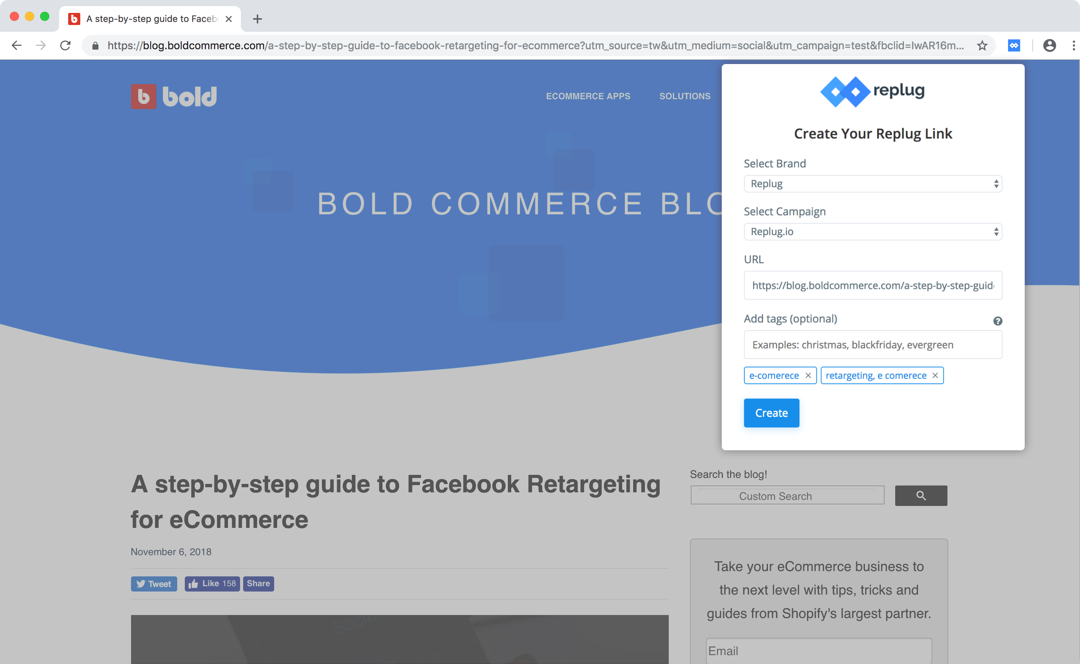1080x664 pixels.
Task: Click the Custom Search box
Action: tap(787, 496)
